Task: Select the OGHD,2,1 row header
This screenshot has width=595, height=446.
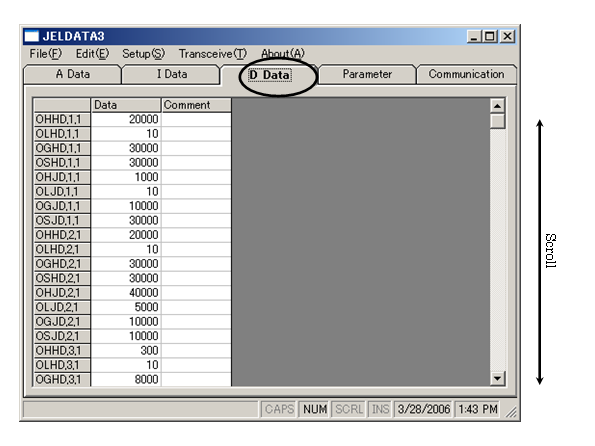Action: [x=62, y=263]
